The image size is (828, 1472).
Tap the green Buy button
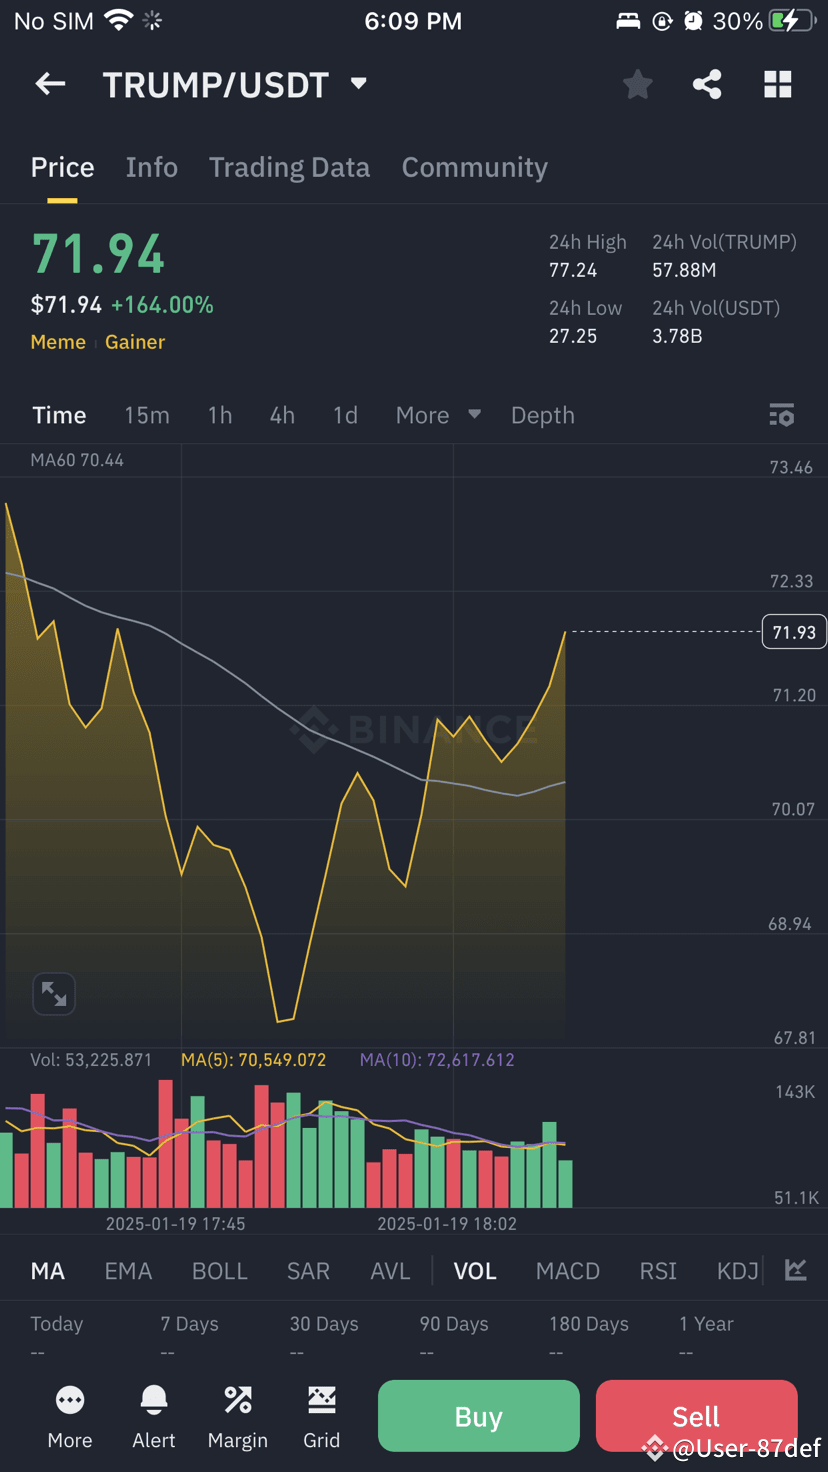(x=479, y=1416)
